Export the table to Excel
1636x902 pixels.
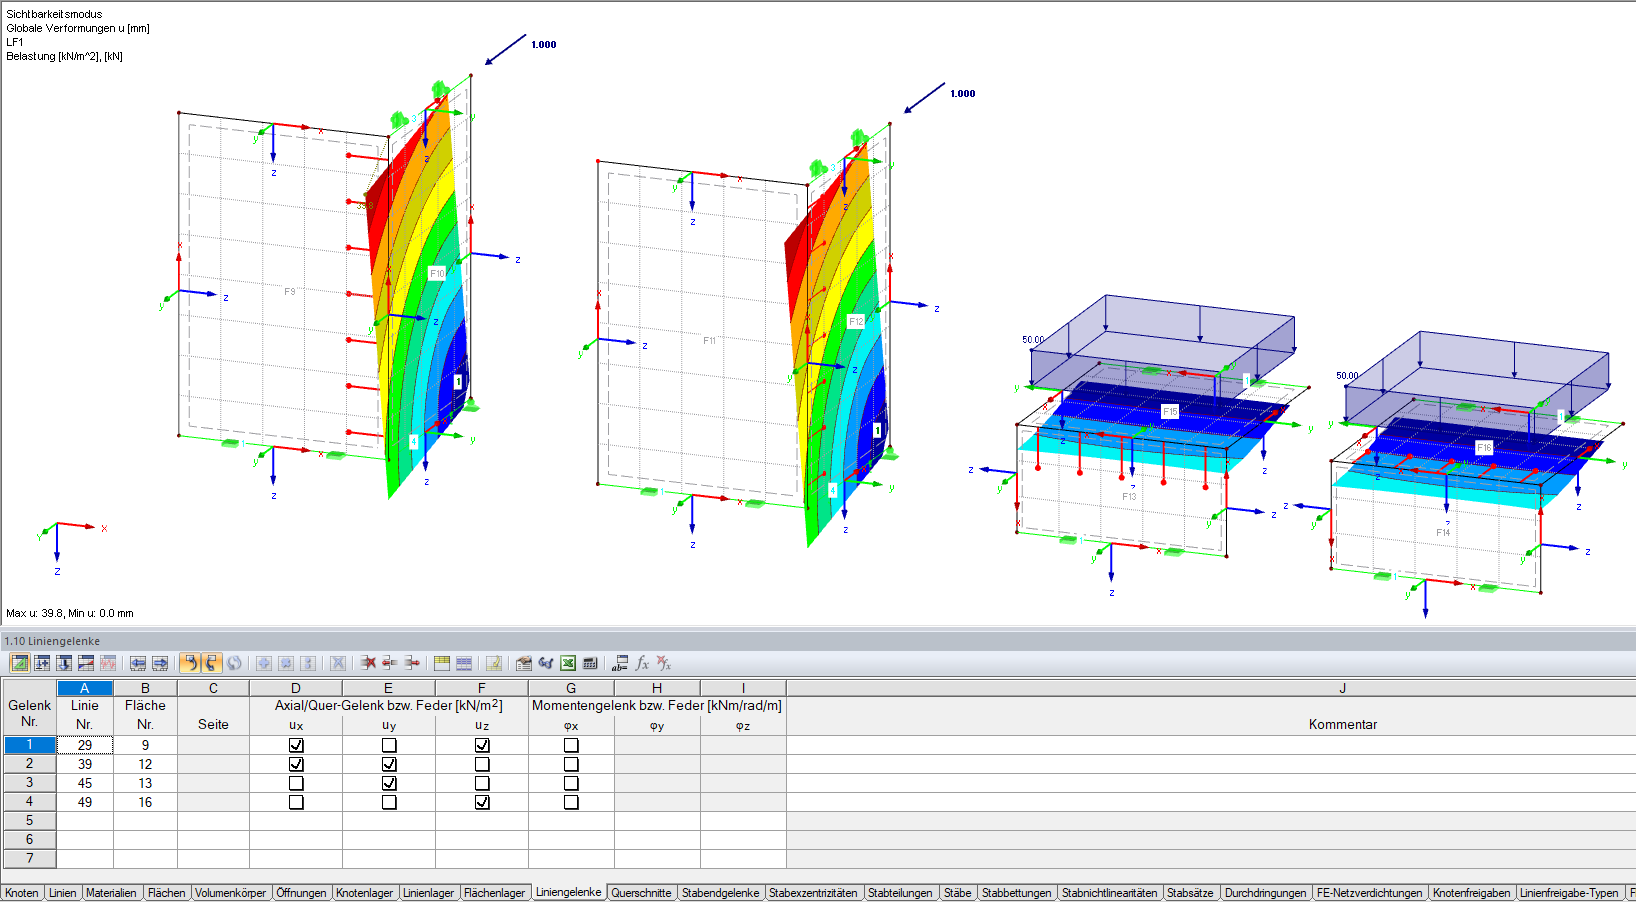point(568,662)
